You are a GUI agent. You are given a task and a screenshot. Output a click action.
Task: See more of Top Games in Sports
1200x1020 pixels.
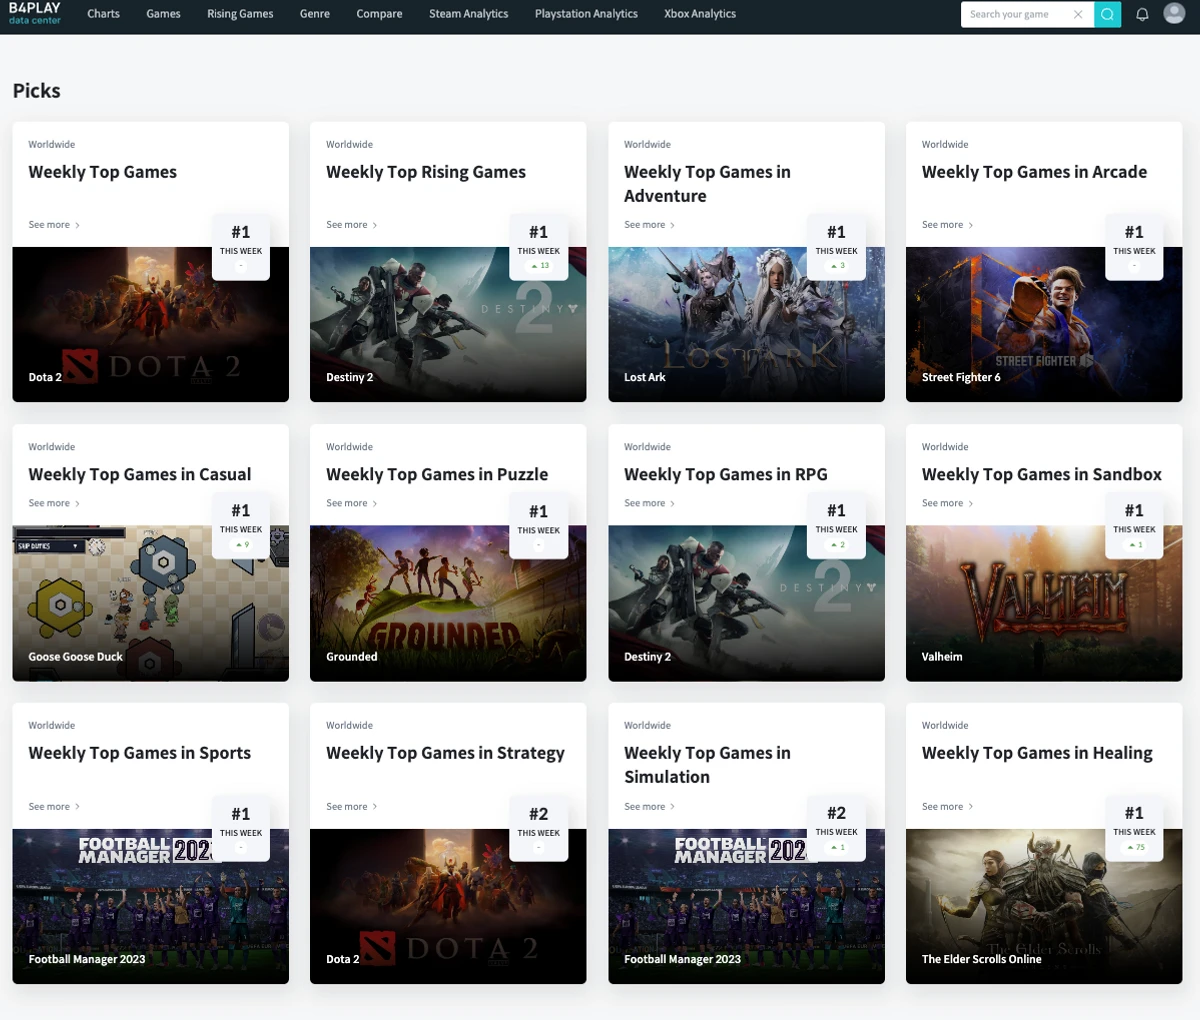tap(54, 806)
